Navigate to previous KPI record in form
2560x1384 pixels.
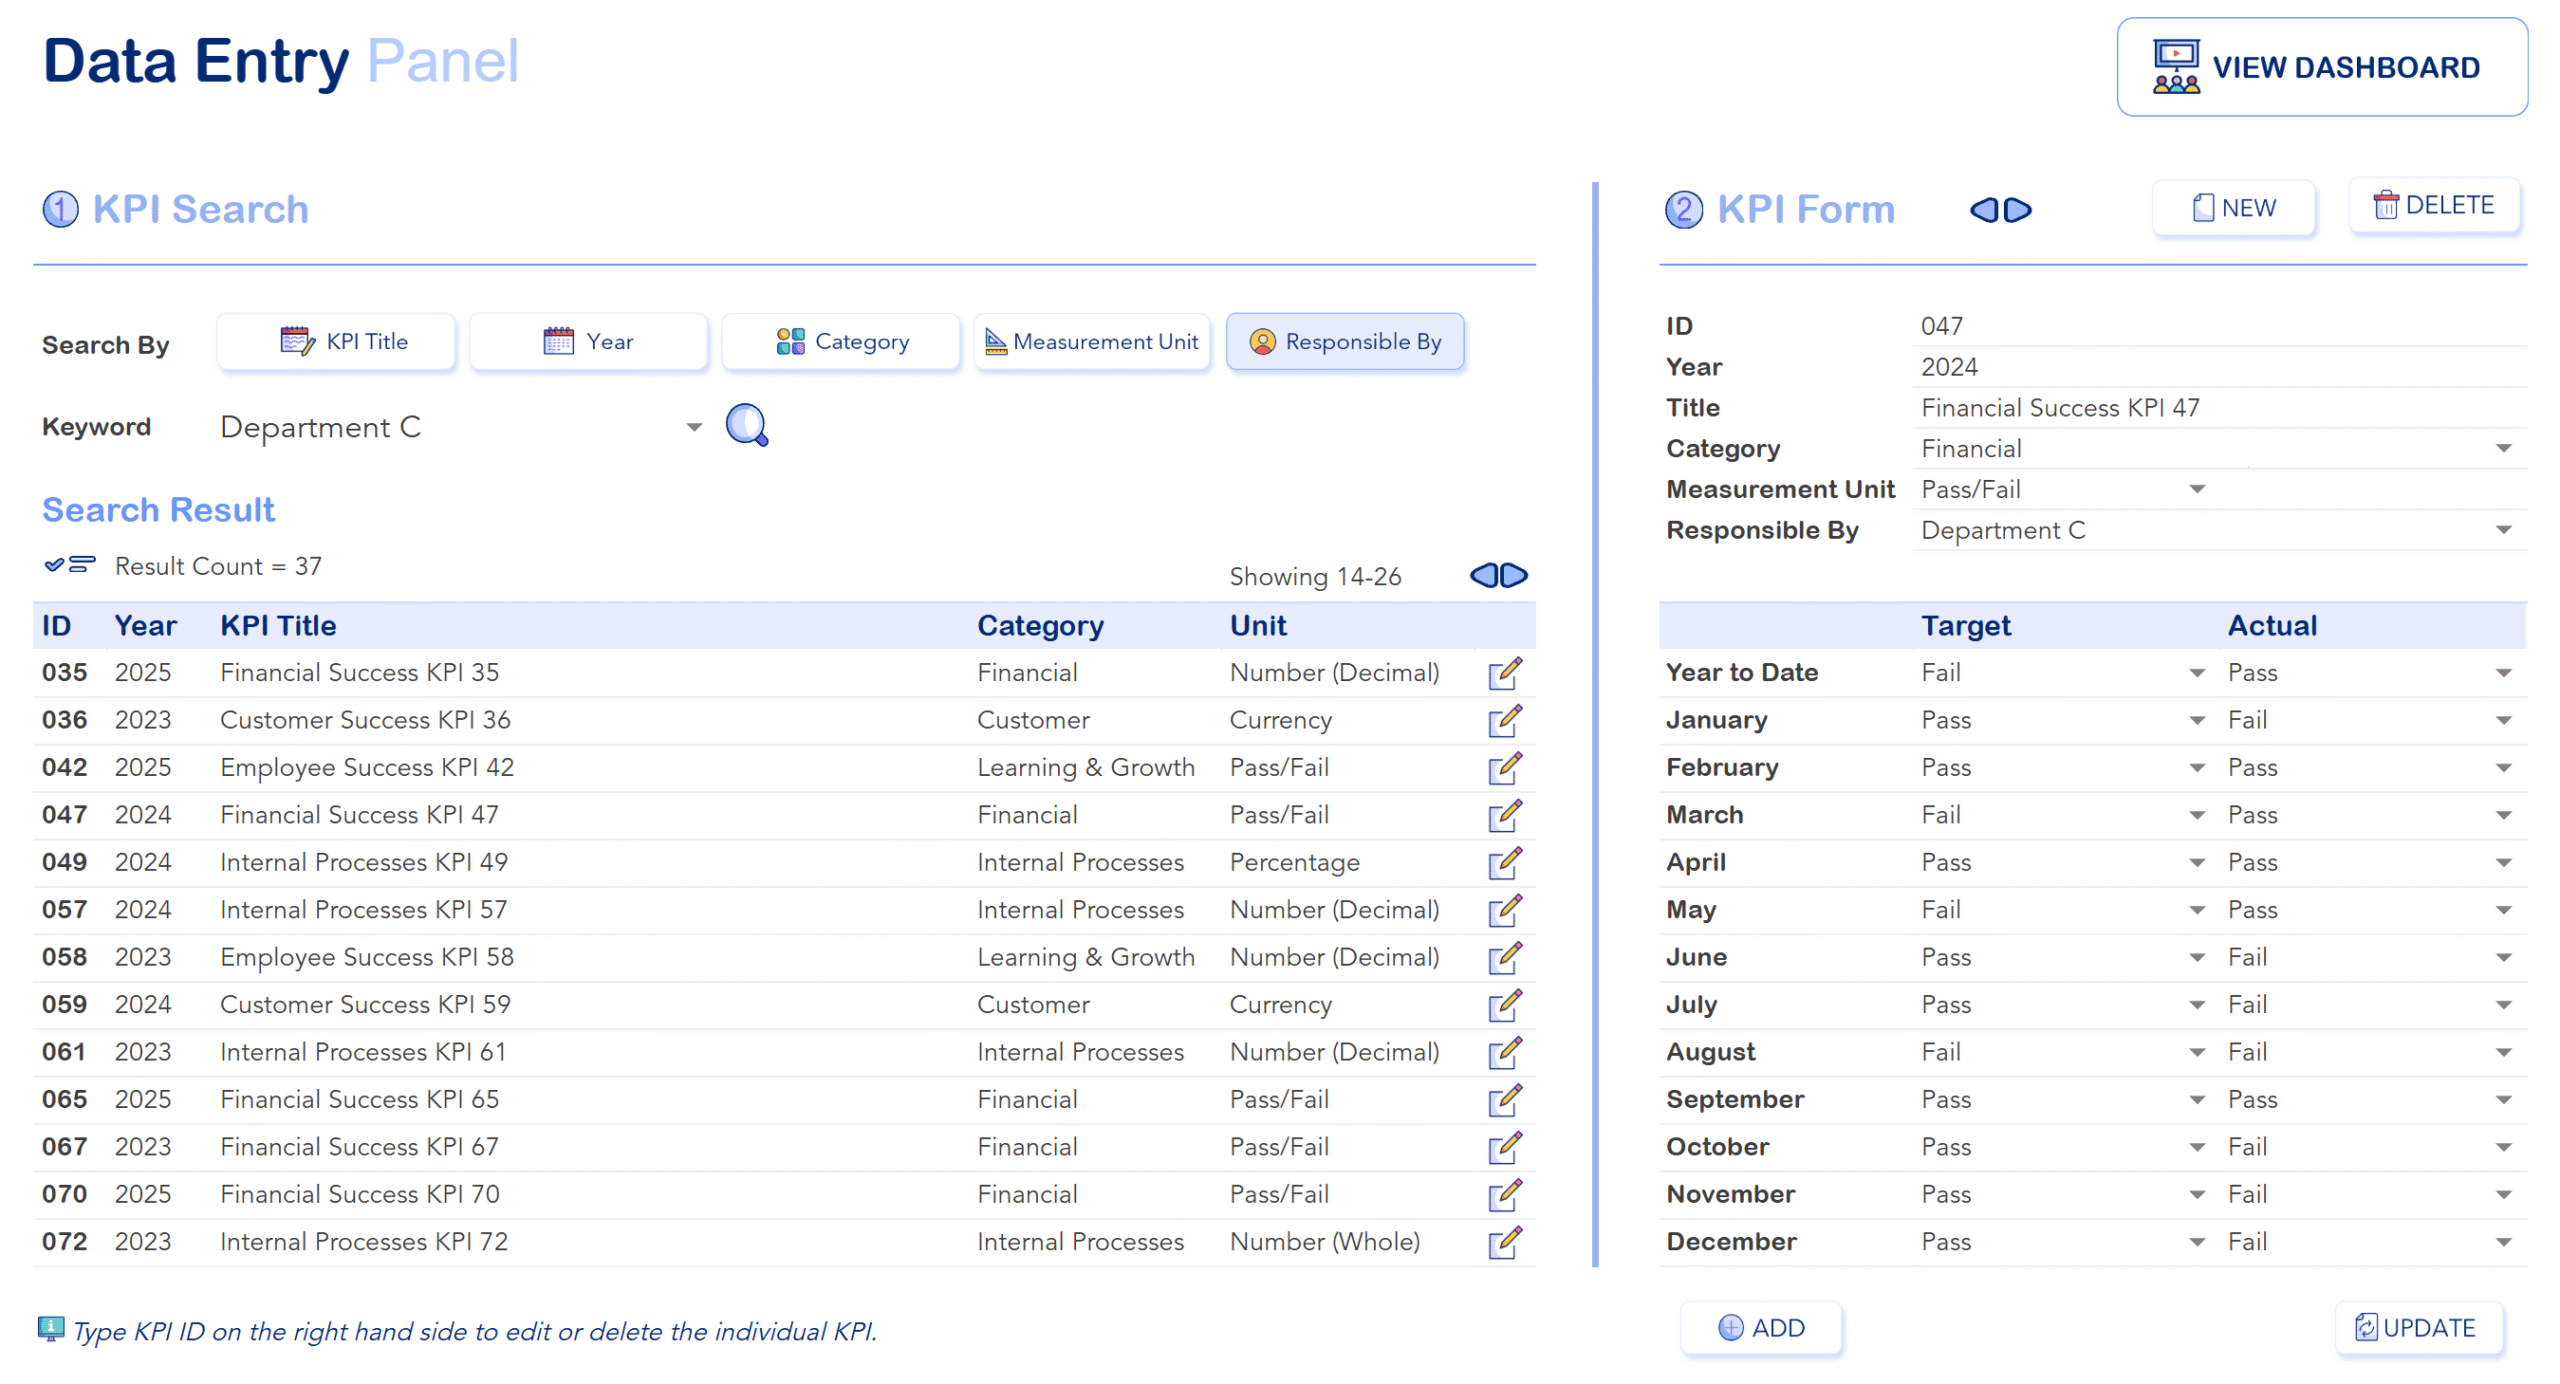click(x=1984, y=210)
